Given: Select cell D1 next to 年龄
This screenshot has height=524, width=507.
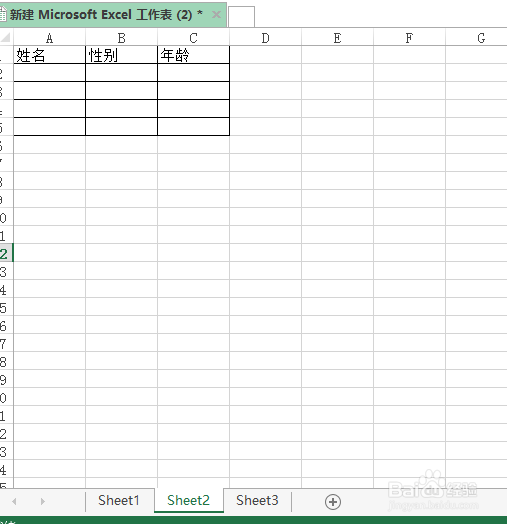Looking at the screenshot, I should click(x=265, y=55).
